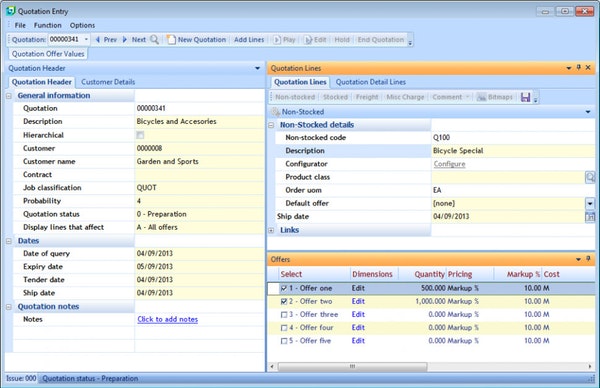Select the Quotation Lines tab
Screen dimensions: 600x388
[x=300, y=82]
